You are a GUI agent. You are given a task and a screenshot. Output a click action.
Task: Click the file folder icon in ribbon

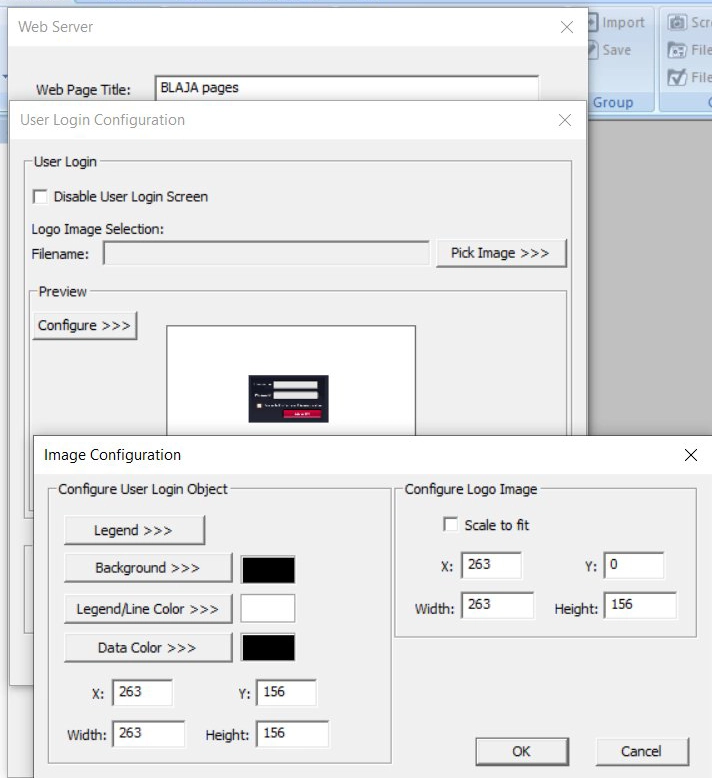coord(677,50)
